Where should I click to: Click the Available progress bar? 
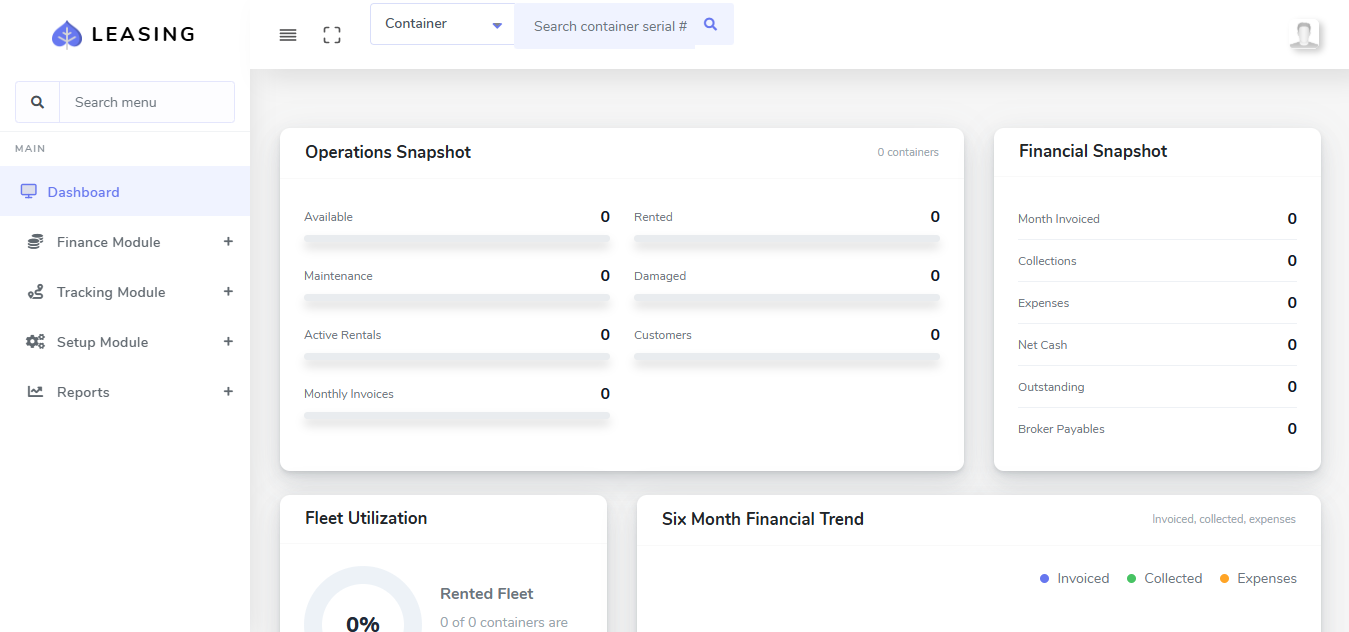[x=457, y=240]
